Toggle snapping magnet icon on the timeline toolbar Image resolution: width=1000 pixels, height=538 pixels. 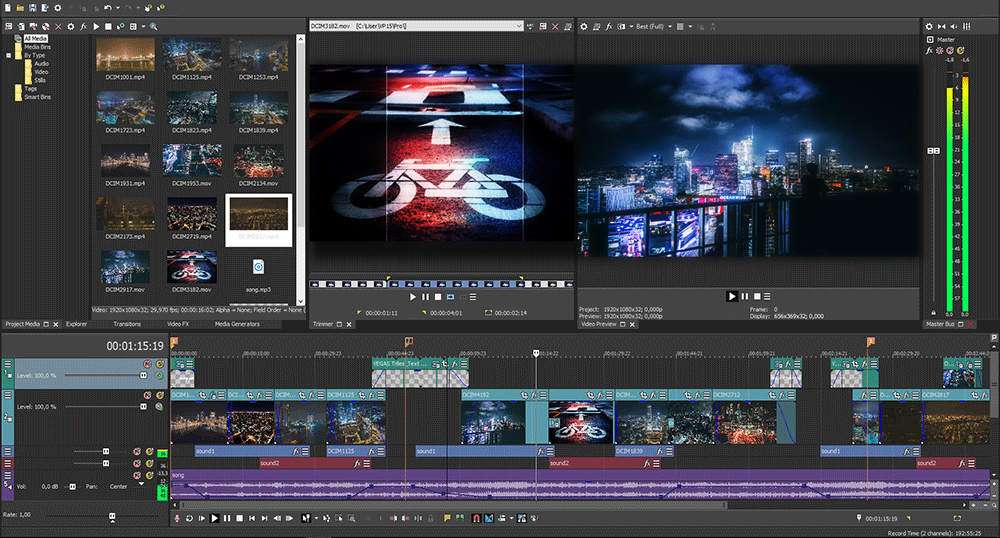coord(476,518)
